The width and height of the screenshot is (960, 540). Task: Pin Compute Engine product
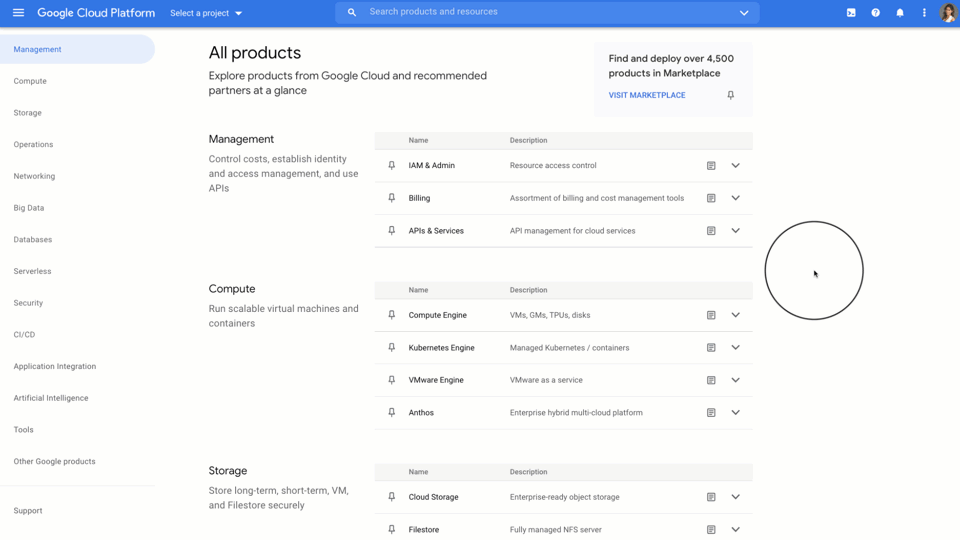click(392, 315)
